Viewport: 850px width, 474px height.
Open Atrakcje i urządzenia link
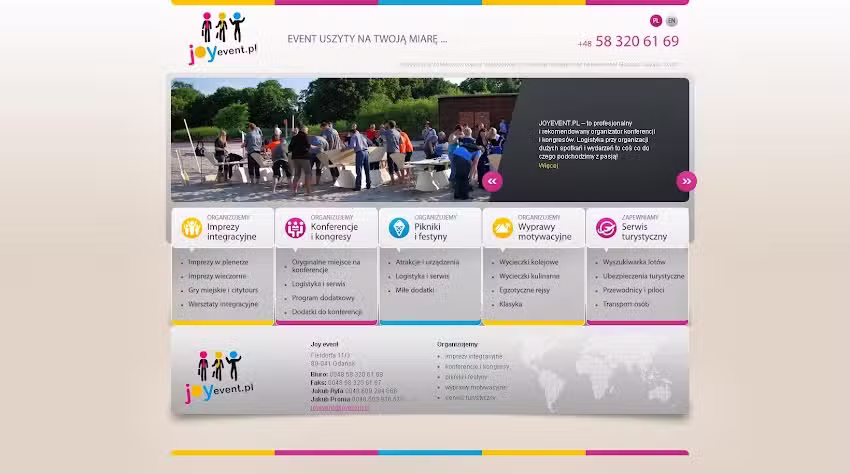click(427, 262)
